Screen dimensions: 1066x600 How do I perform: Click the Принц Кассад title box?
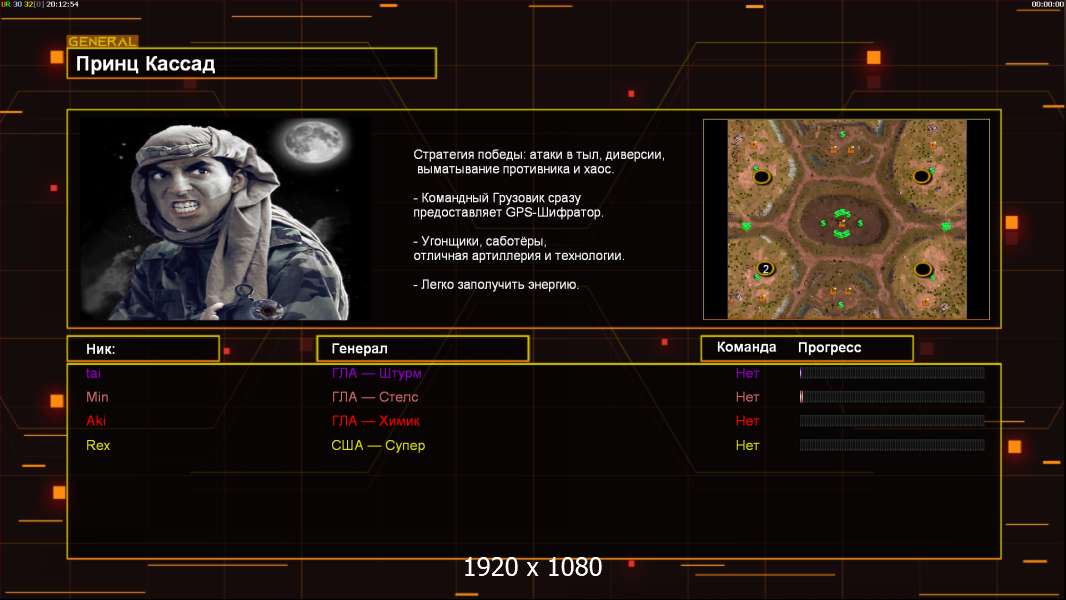coord(252,63)
